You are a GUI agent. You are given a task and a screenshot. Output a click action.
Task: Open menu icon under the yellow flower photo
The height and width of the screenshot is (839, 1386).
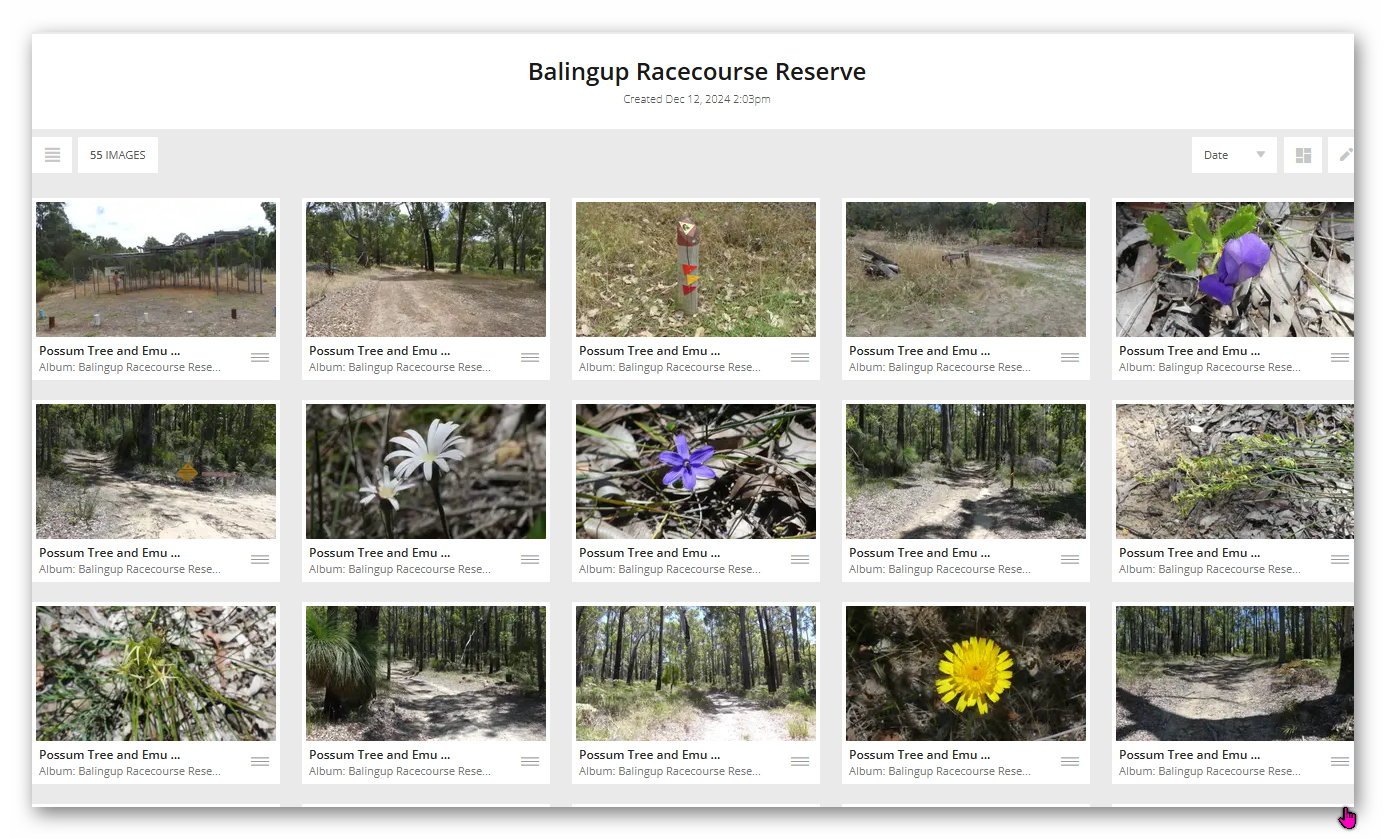[1070, 762]
